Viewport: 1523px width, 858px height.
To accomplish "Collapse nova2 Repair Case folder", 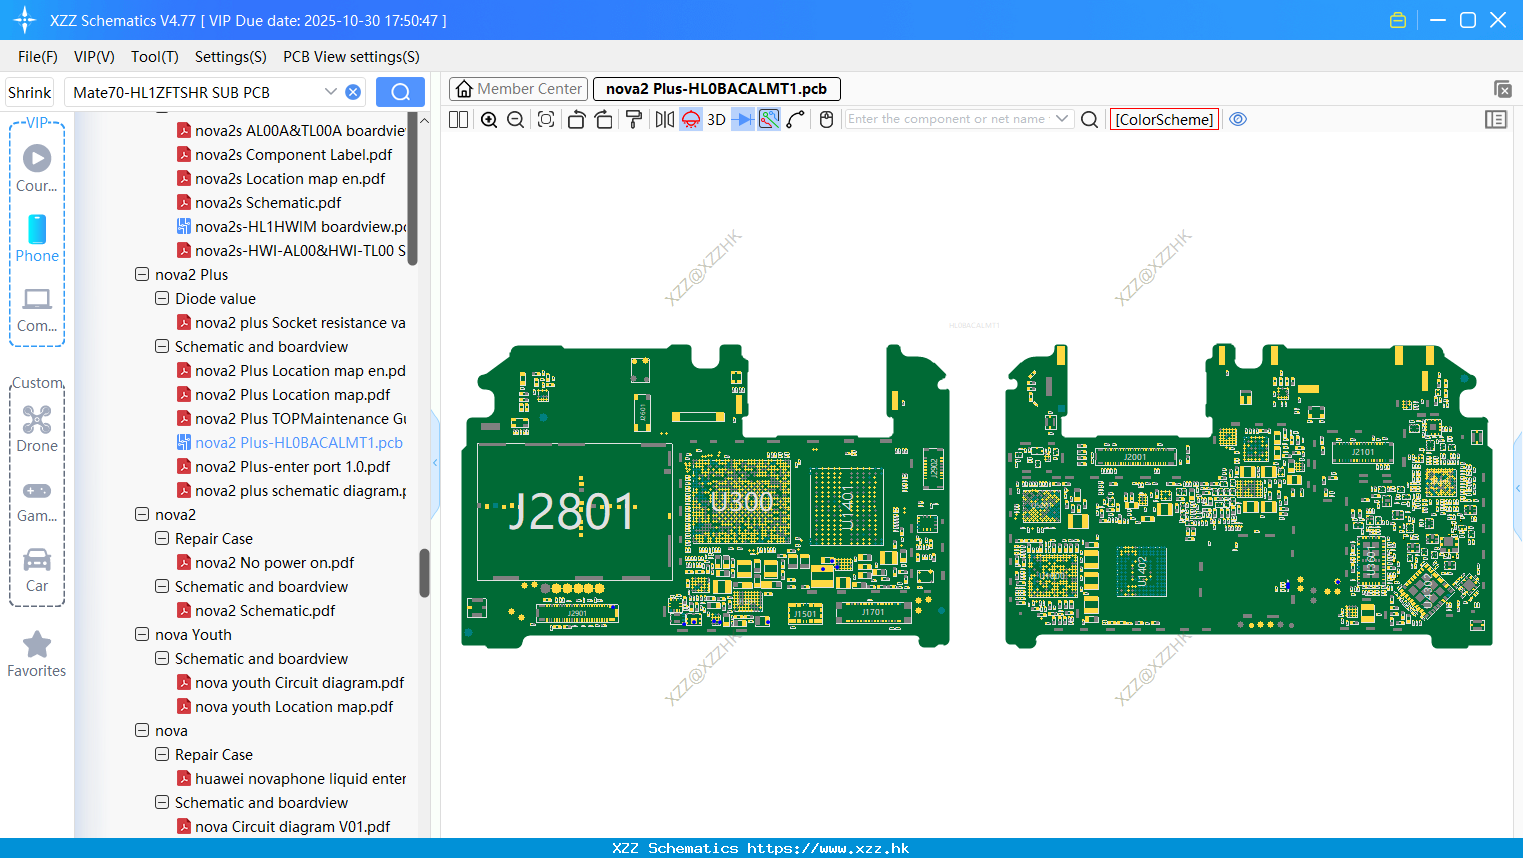I will coord(162,538).
